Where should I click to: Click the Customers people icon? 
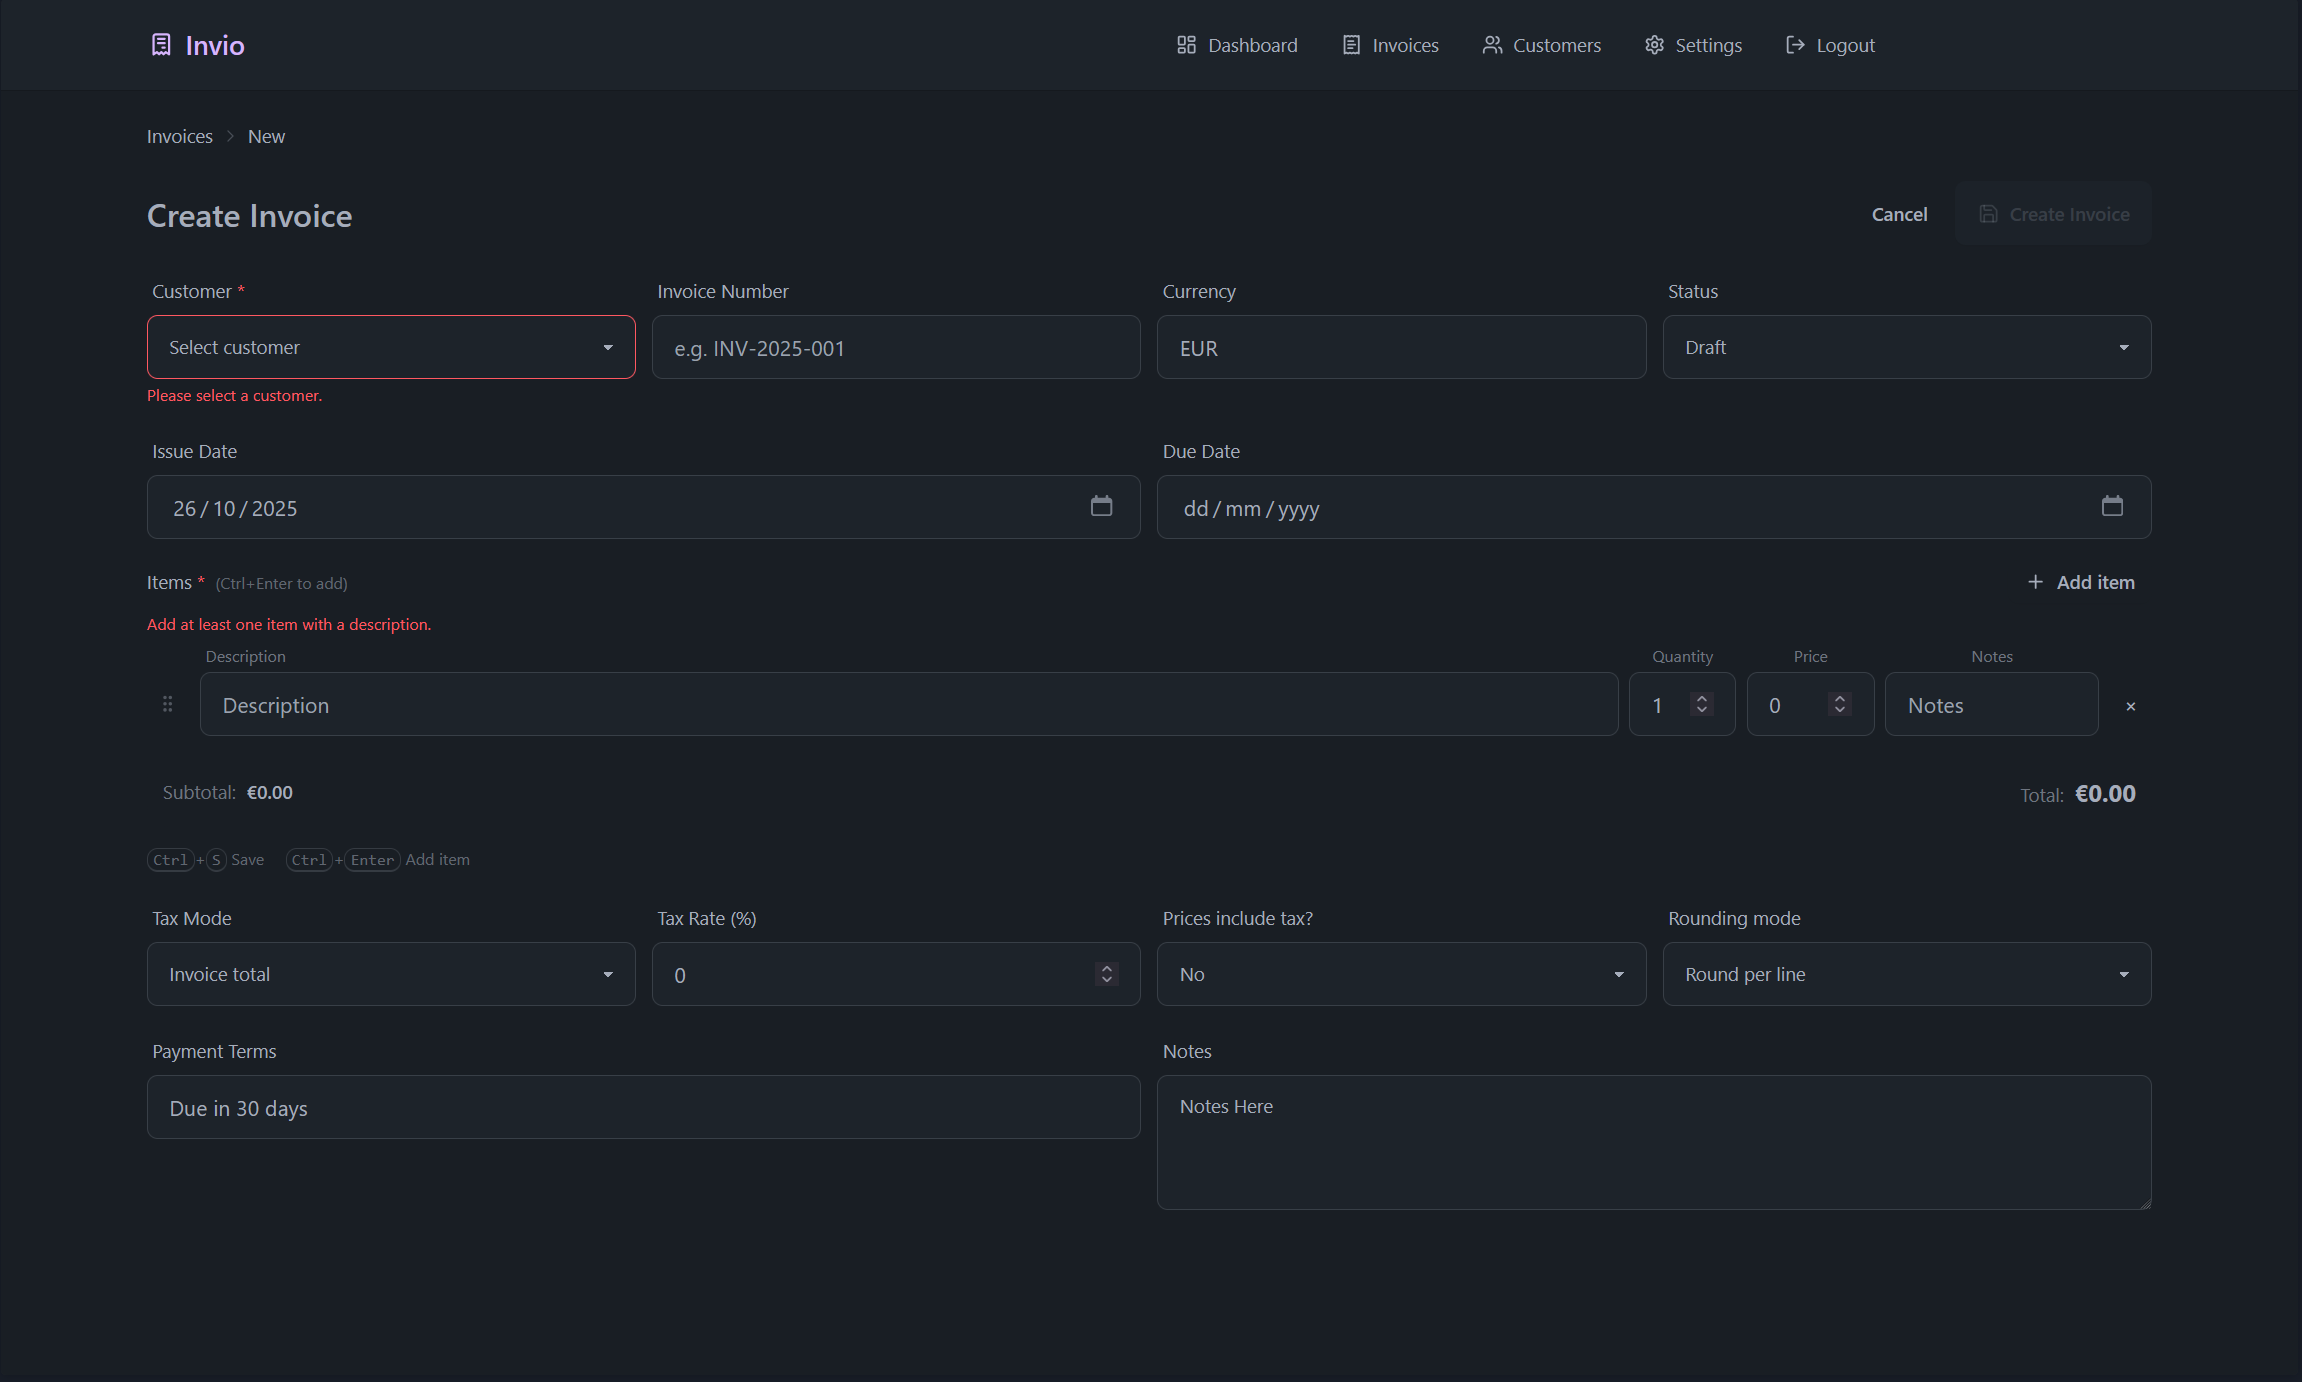tap(1492, 44)
